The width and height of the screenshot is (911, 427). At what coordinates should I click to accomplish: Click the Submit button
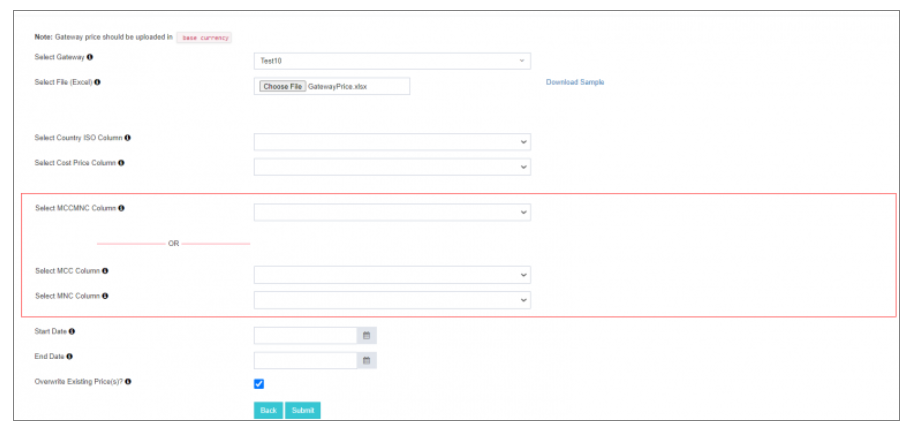pyautogui.click(x=302, y=411)
